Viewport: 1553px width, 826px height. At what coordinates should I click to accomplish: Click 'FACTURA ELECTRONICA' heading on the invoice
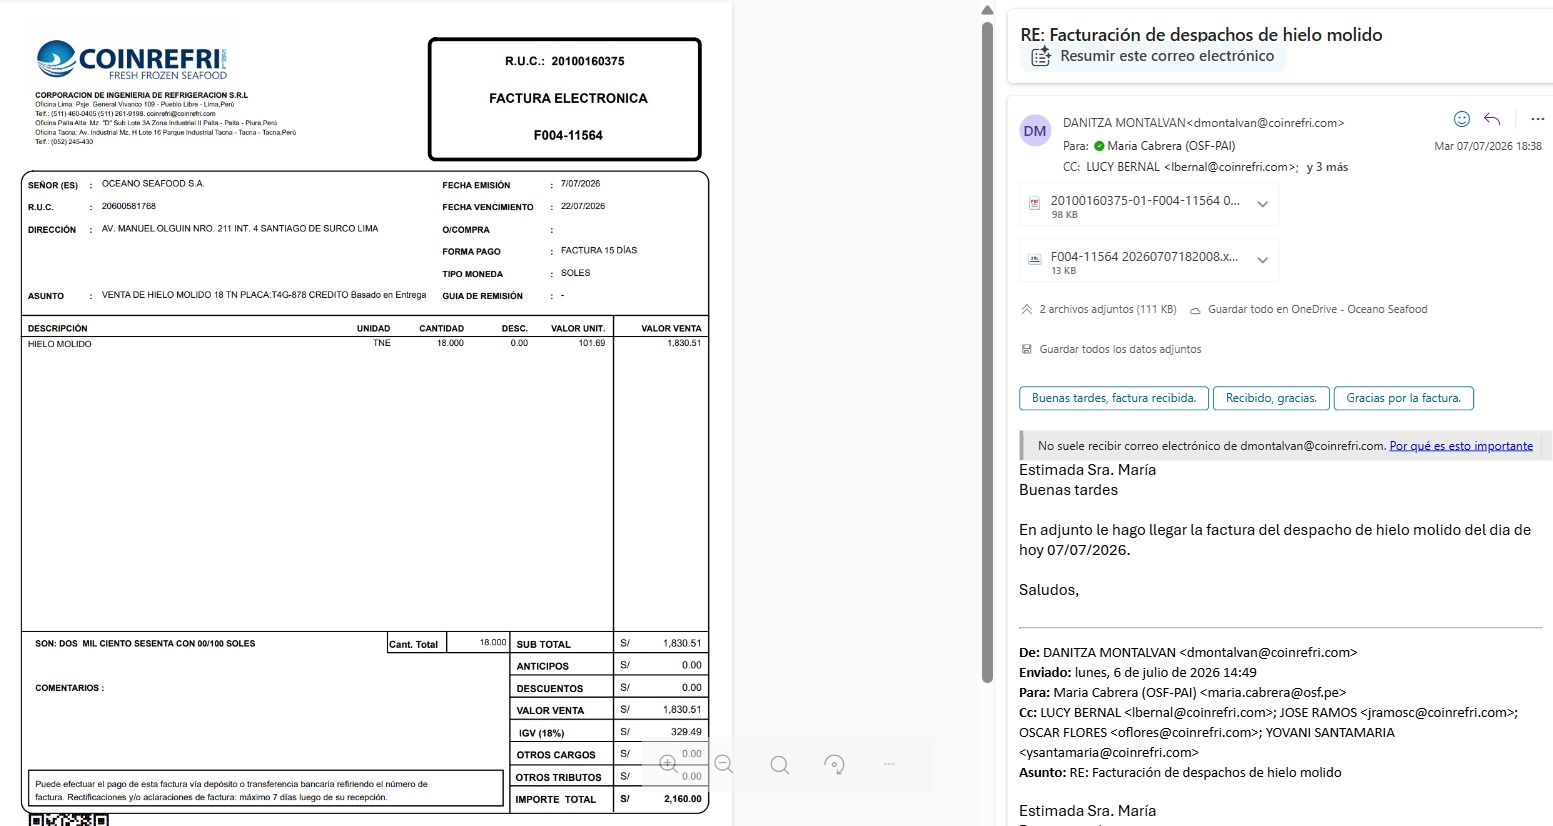(x=568, y=98)
